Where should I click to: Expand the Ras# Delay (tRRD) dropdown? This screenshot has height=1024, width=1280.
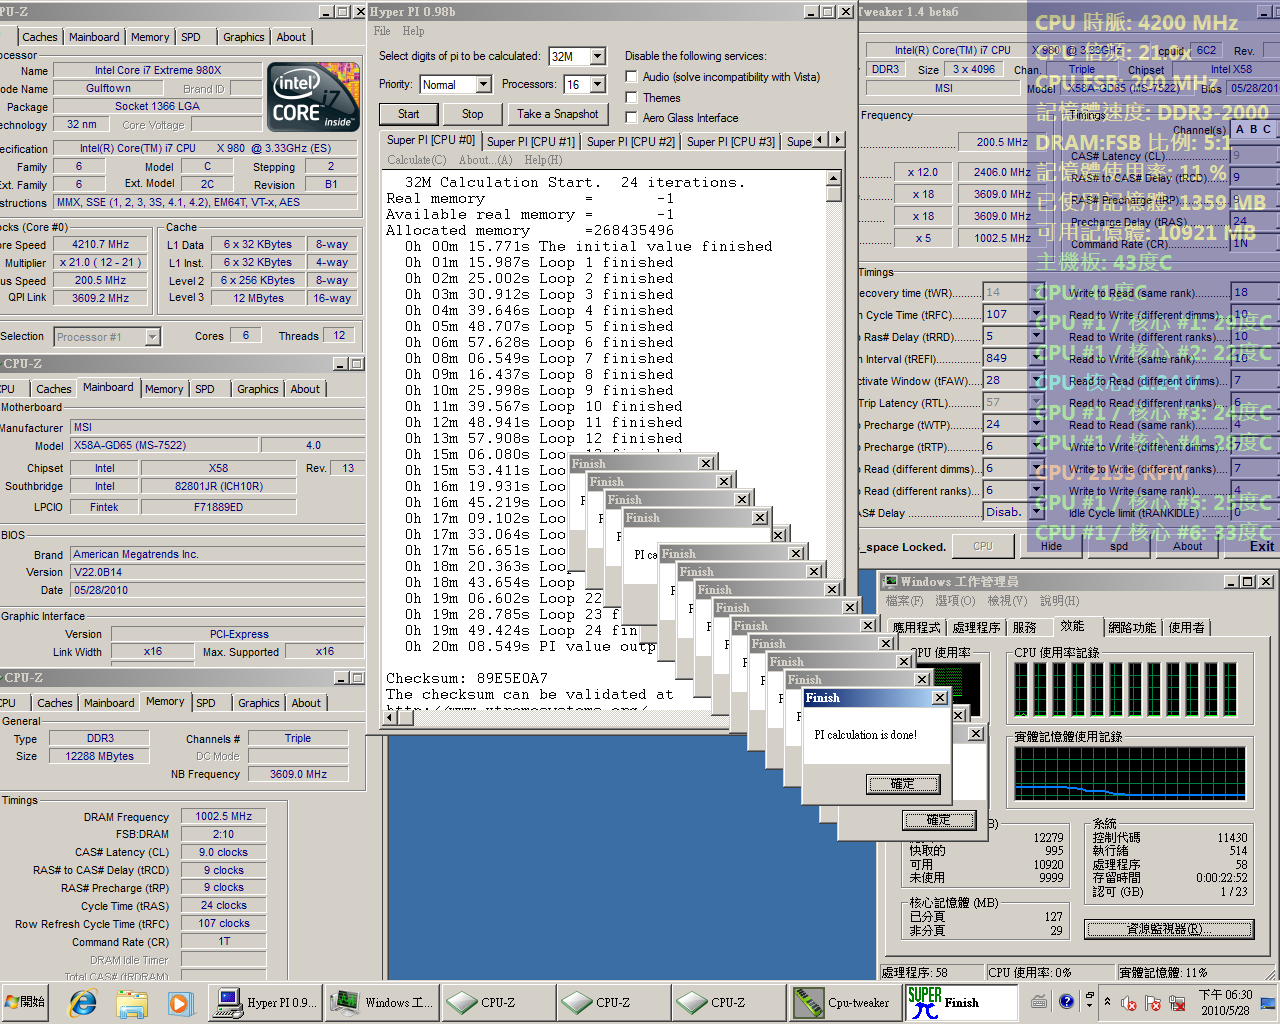pyautogui.click(x=1036, y=336)
